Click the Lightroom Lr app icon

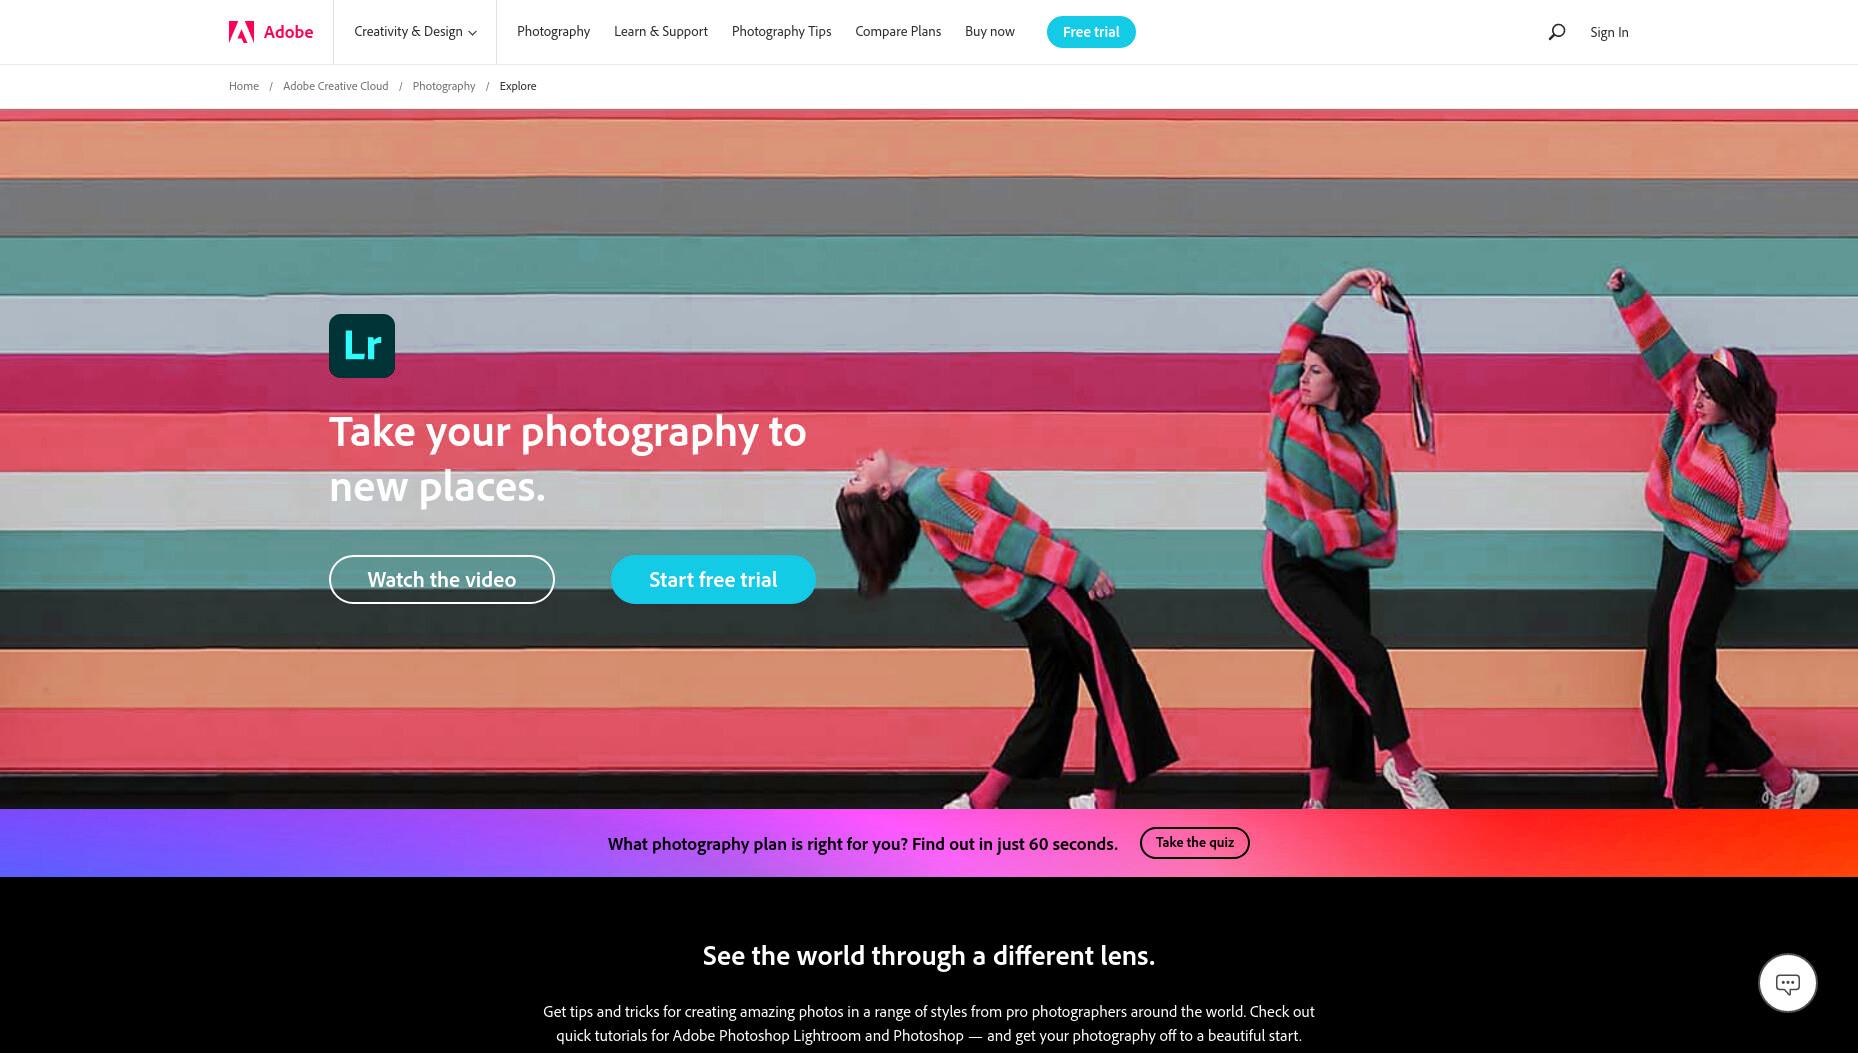[x=362, y=346]
